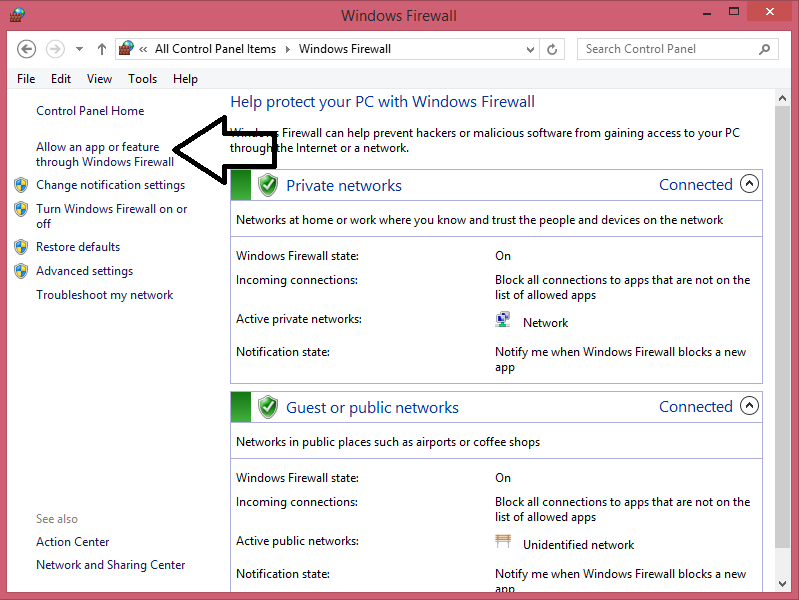Click Restore defaults link

point(78,247)
